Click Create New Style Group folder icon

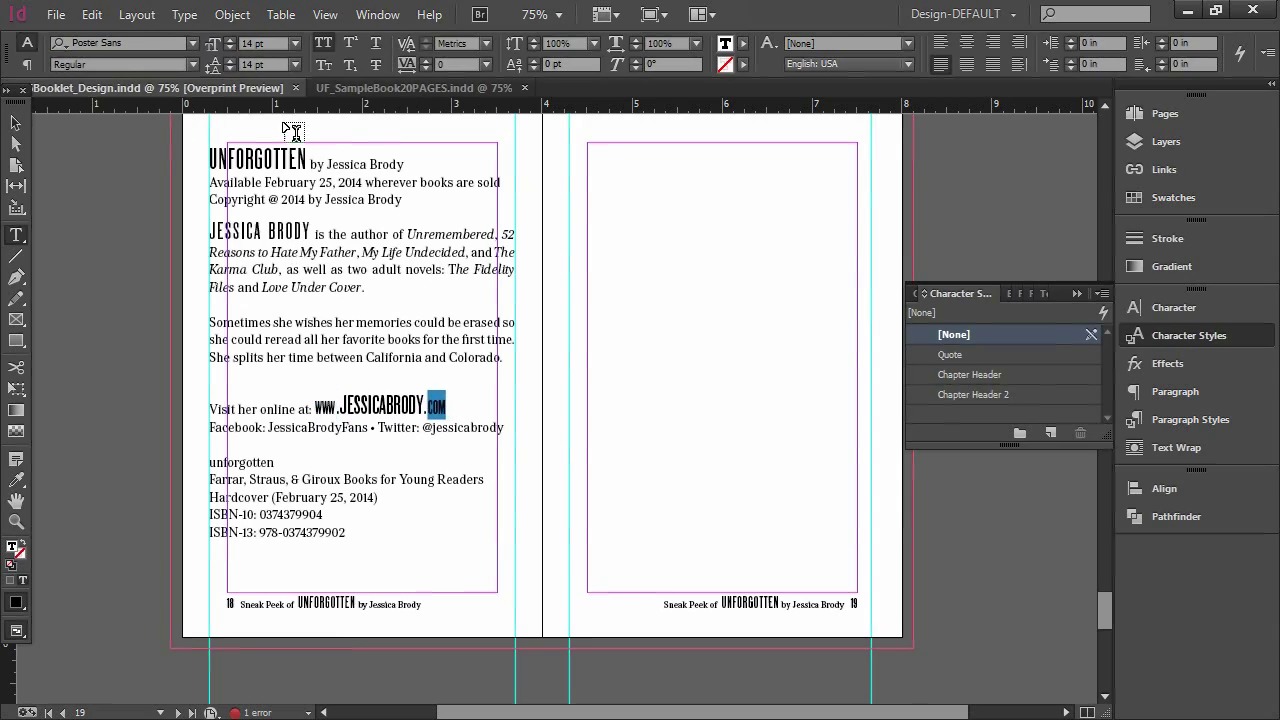coord(1019,433)
